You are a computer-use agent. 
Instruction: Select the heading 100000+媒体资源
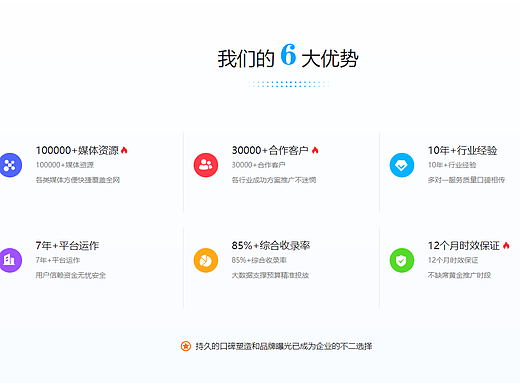77,150
